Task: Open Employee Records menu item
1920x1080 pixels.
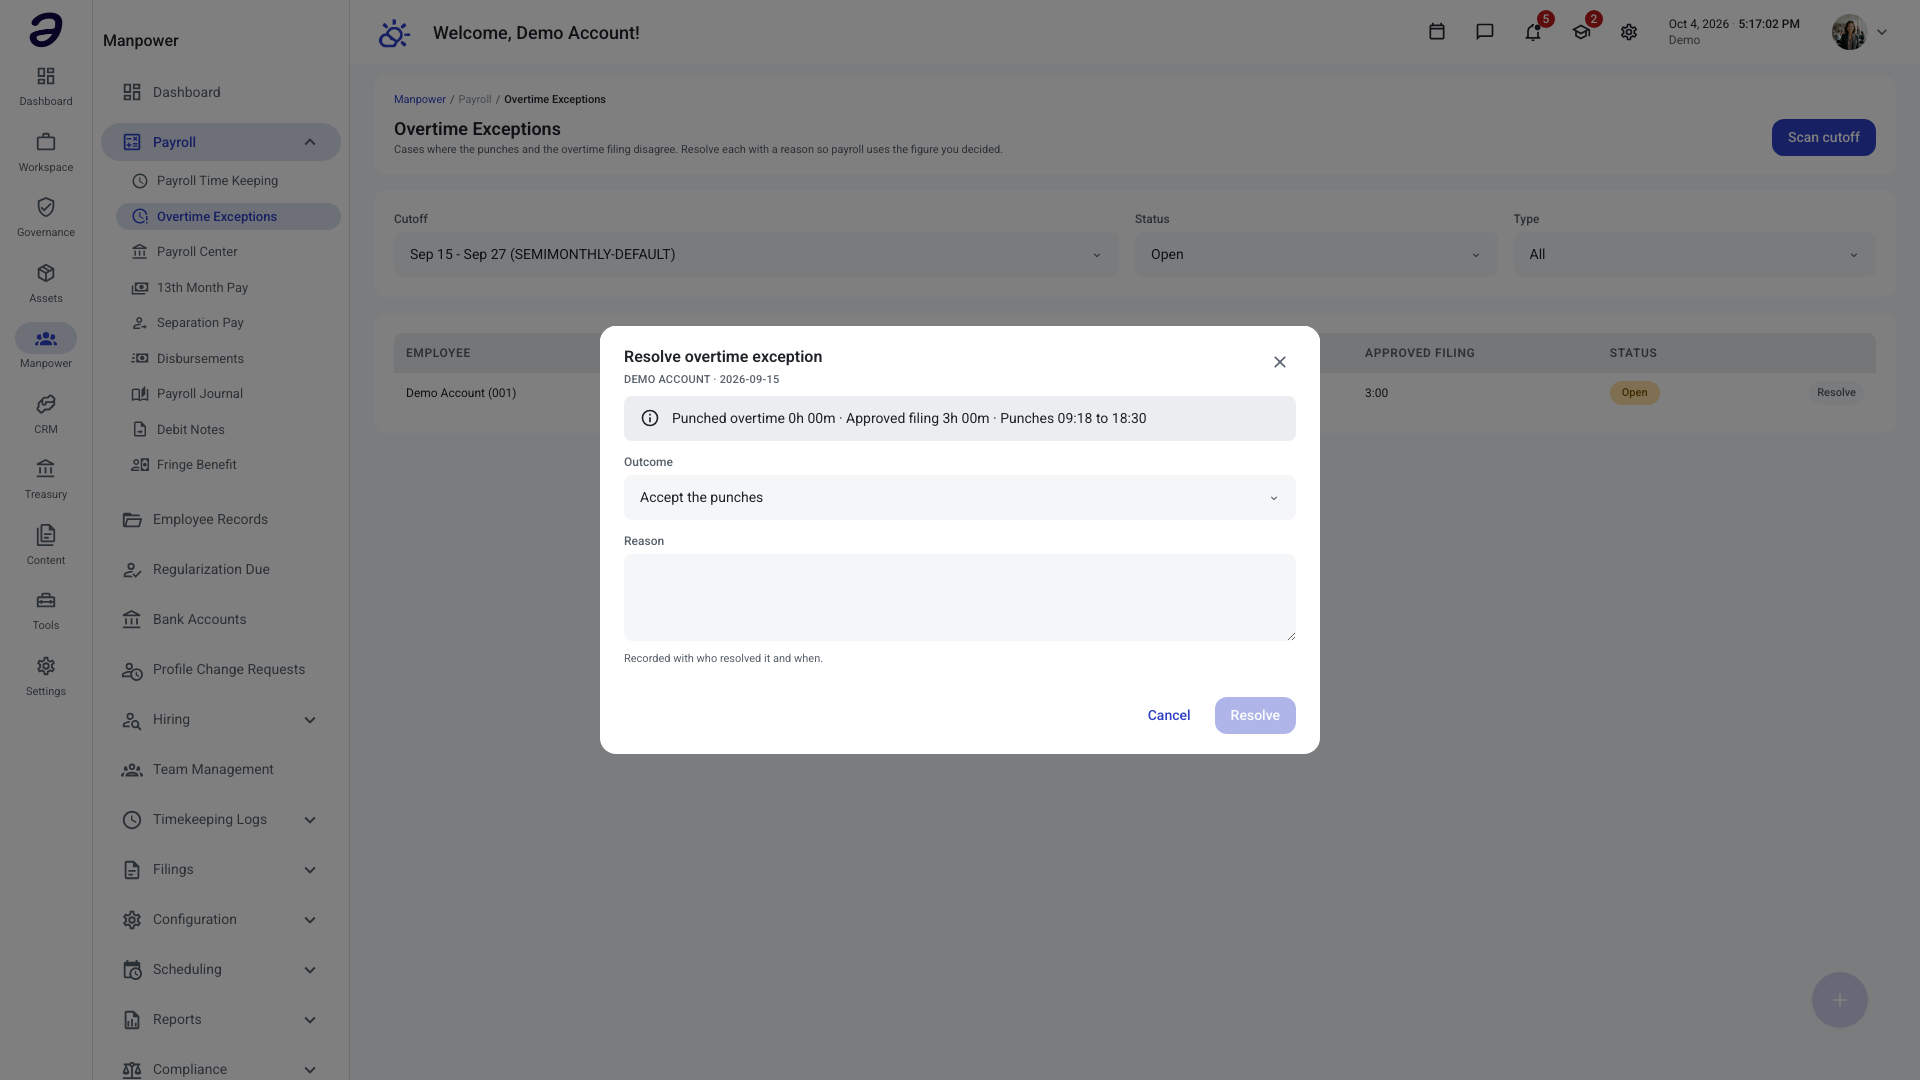Action: pyautogui.click(x=221, y=520)
